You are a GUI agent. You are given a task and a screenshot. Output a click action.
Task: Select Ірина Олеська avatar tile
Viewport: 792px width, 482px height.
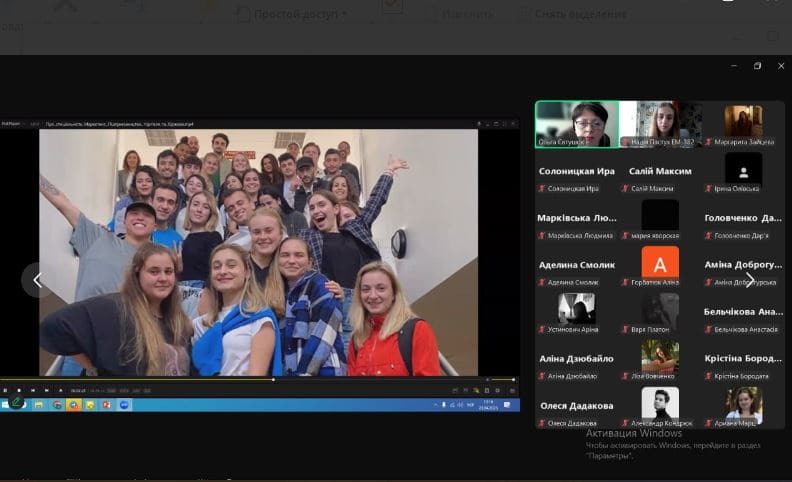pyautogui.click(x=744, y=169)
